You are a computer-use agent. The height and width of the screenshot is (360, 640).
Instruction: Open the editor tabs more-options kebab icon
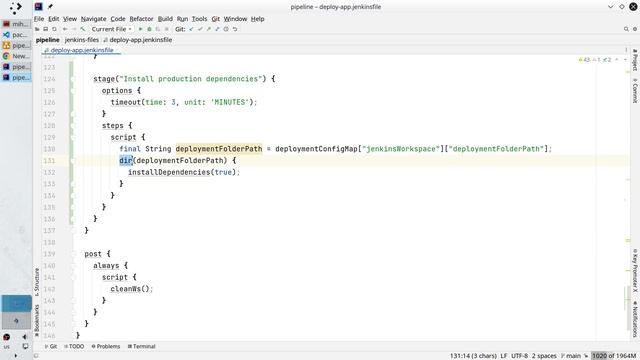pos(626,50)
